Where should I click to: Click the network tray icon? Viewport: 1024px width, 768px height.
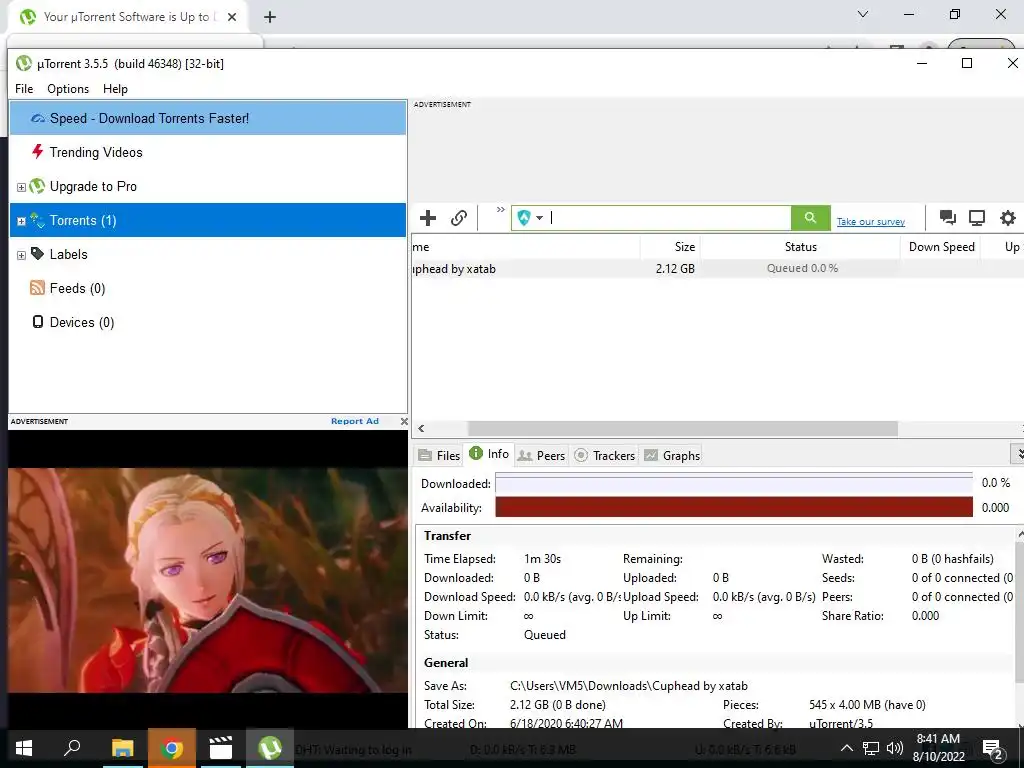pyautogui.click(x=871, y=748)
